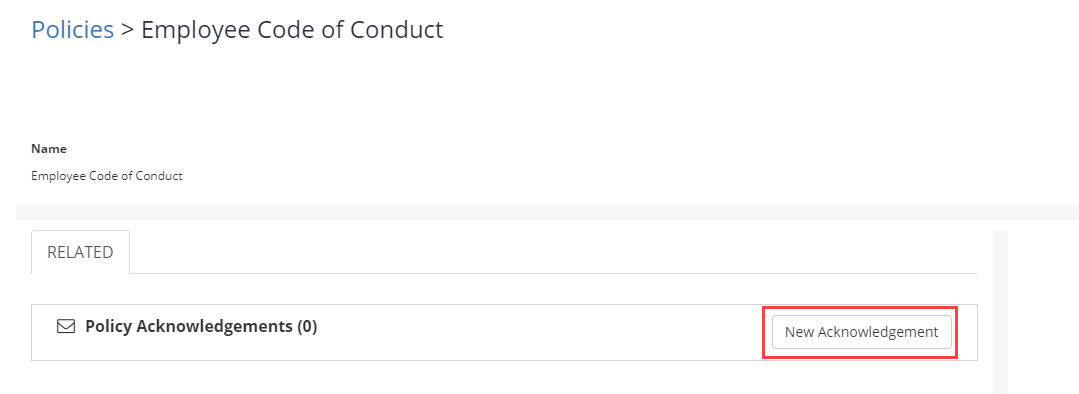This screenshot has width=1079, height=394.
Task: Select the Policy Acknowledgements (0) heading
Action: pos(201,326)
